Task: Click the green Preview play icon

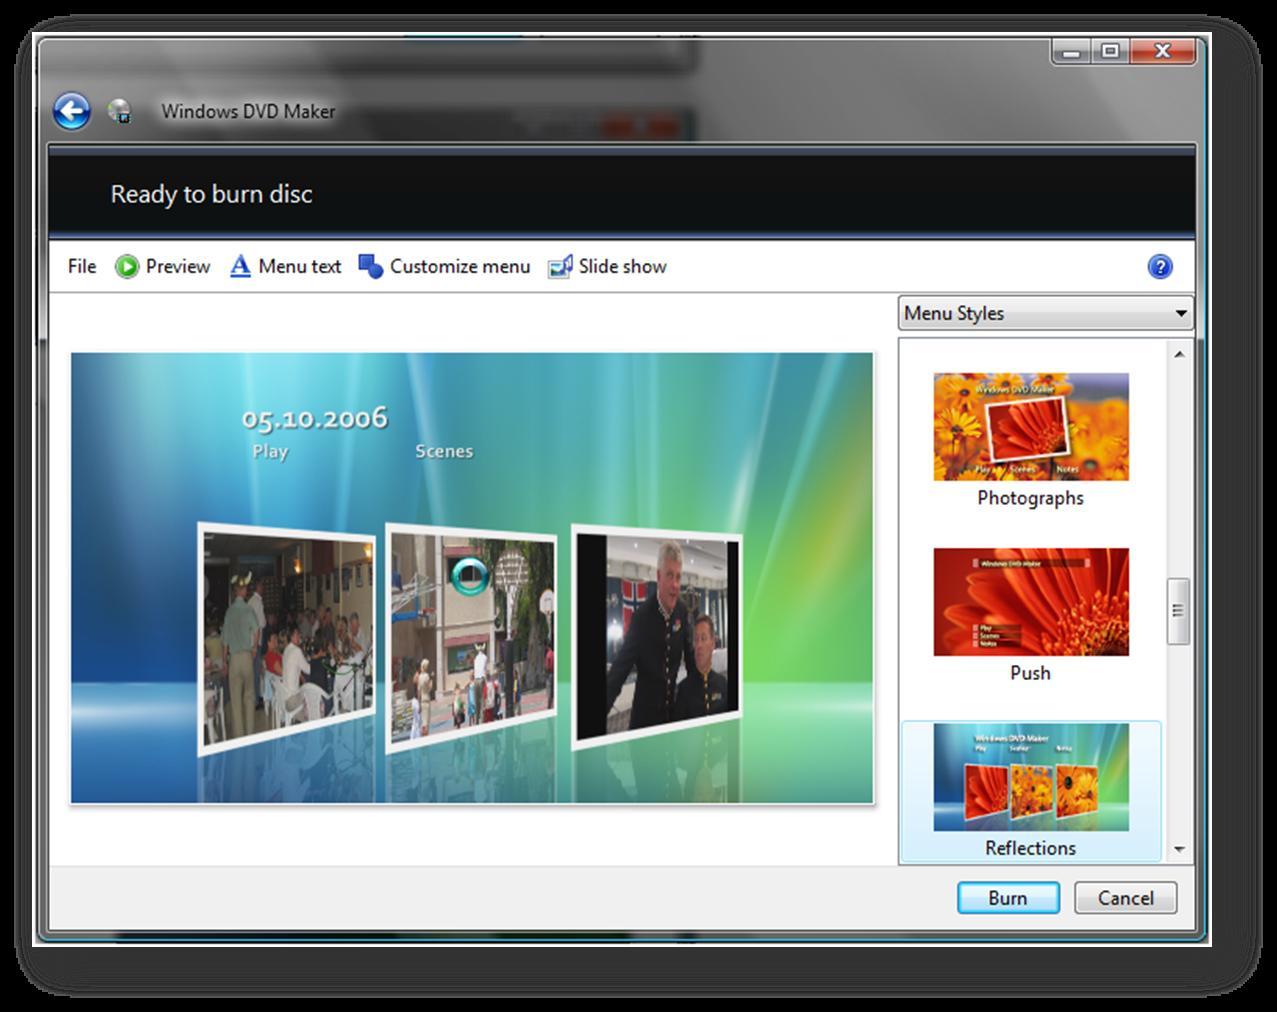Action: 127,267
